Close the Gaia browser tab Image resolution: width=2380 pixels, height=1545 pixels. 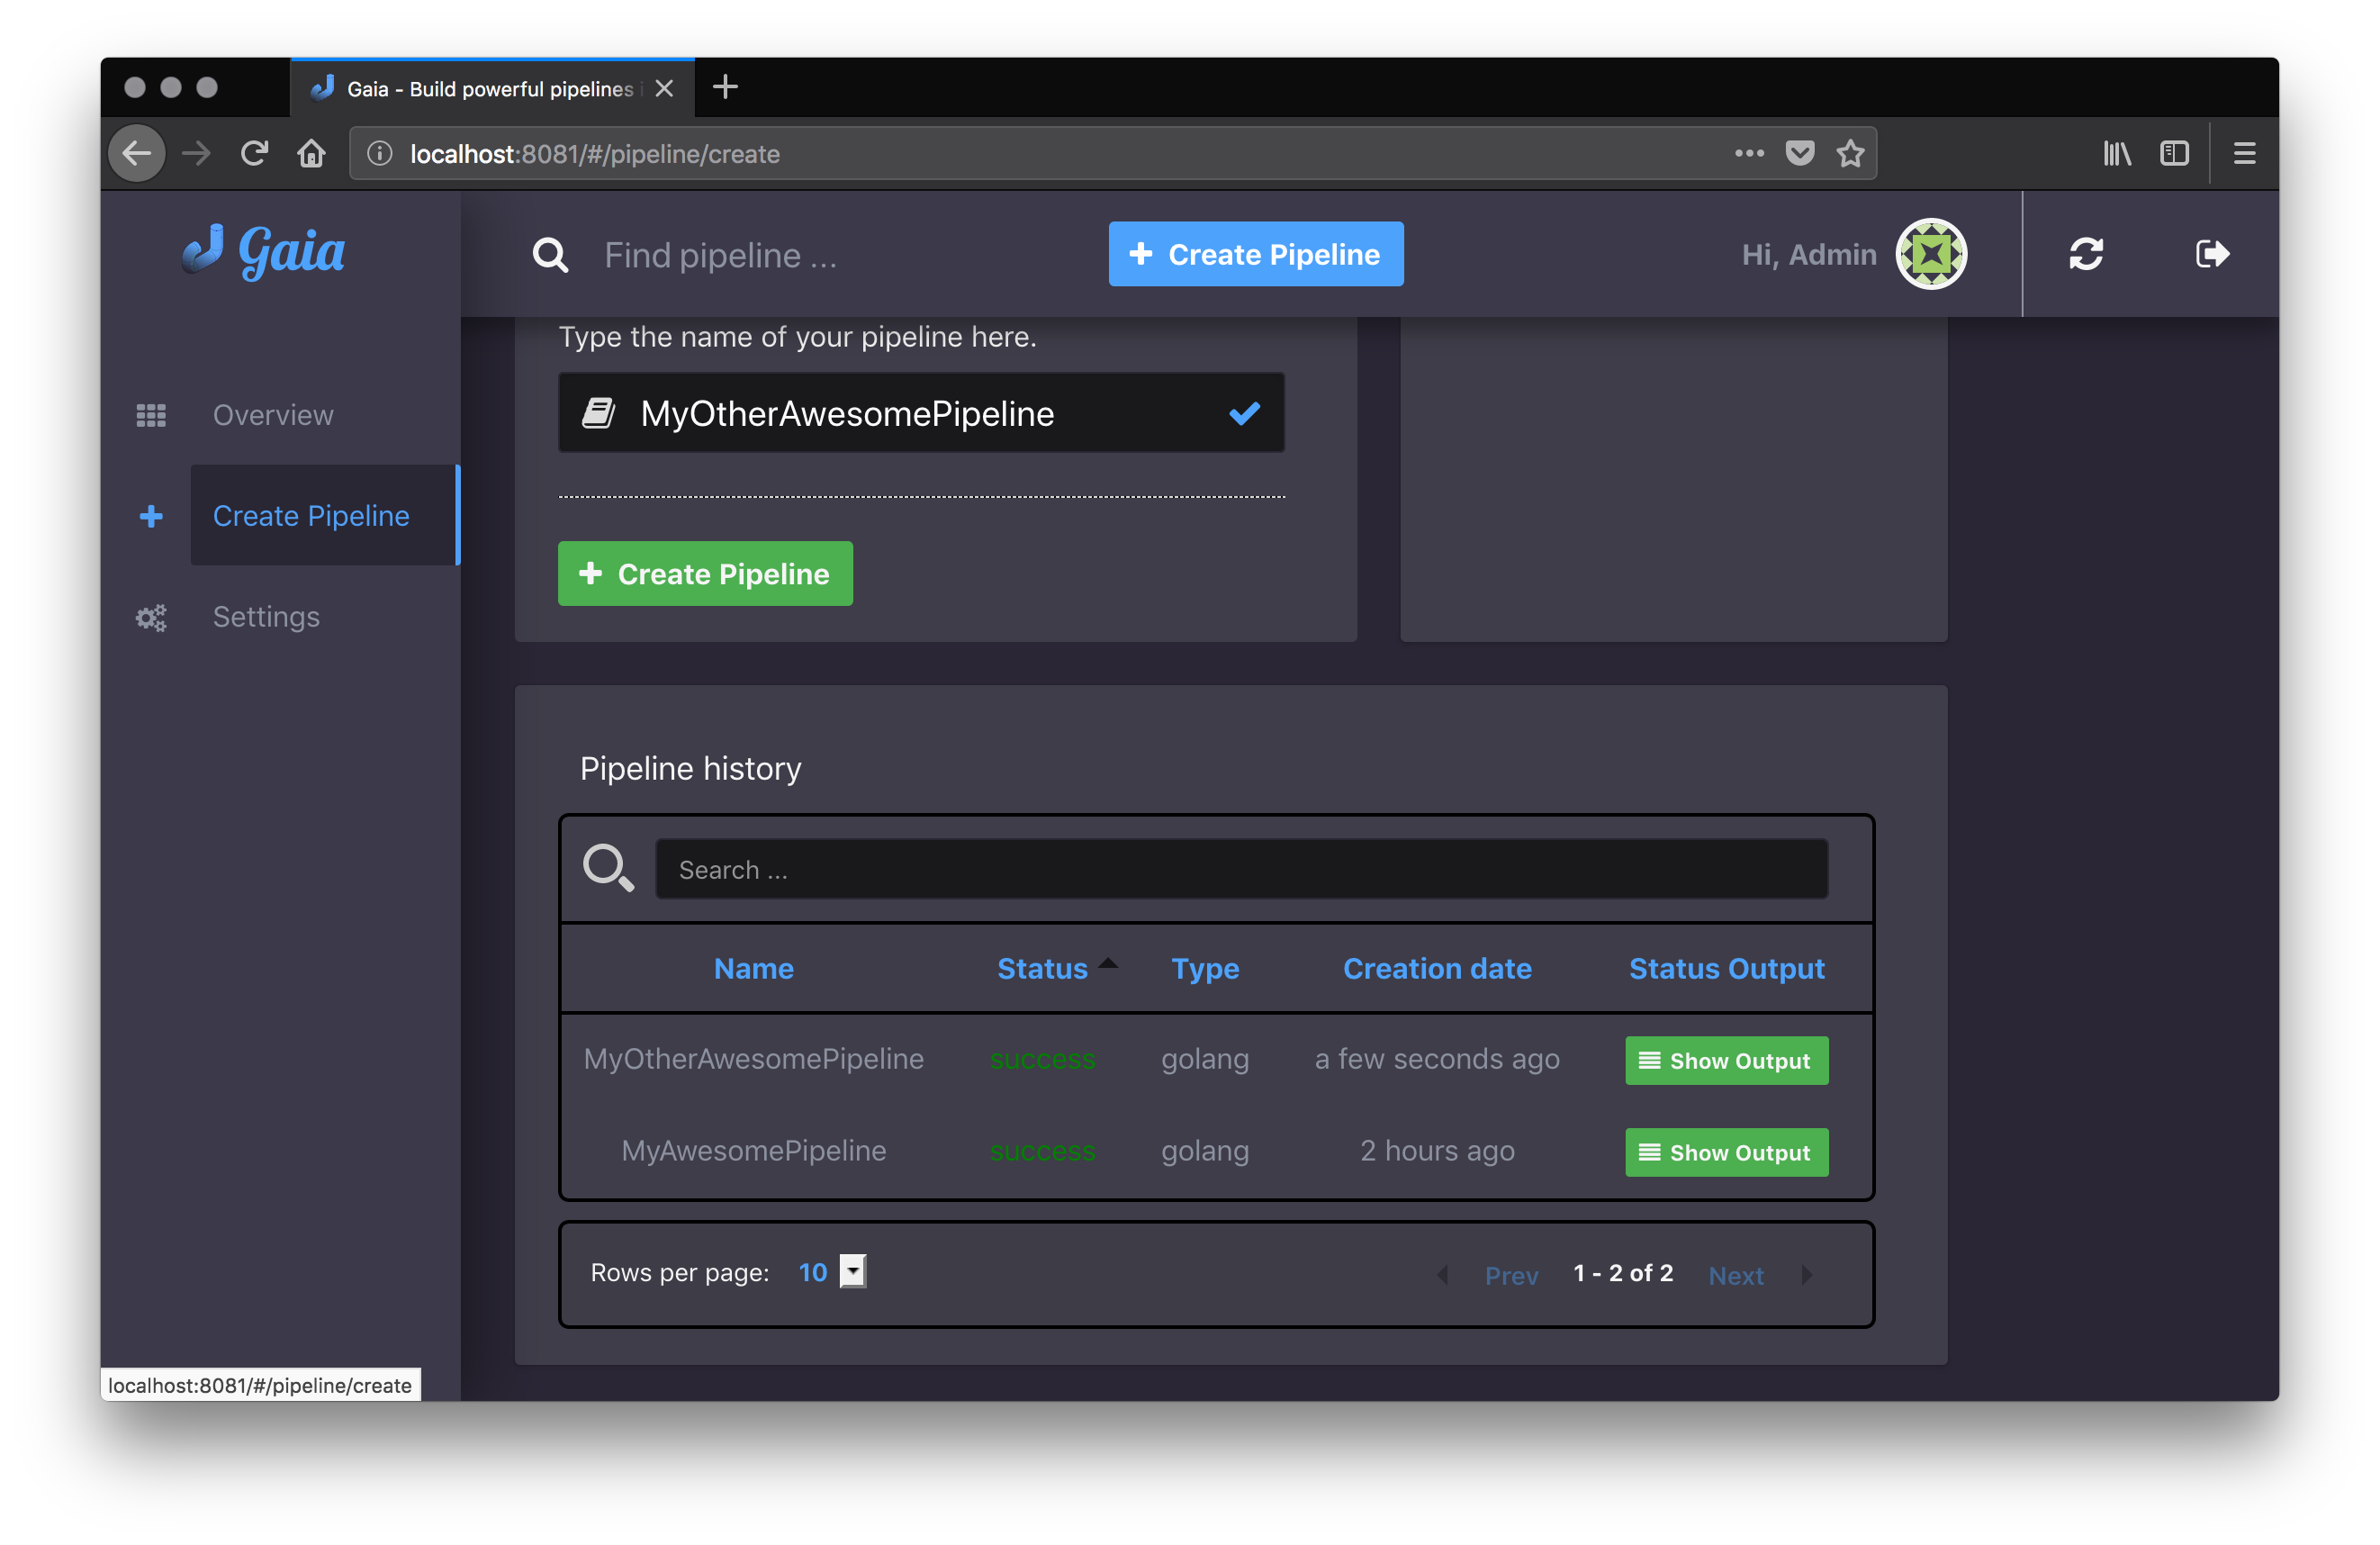coord(664,88)
